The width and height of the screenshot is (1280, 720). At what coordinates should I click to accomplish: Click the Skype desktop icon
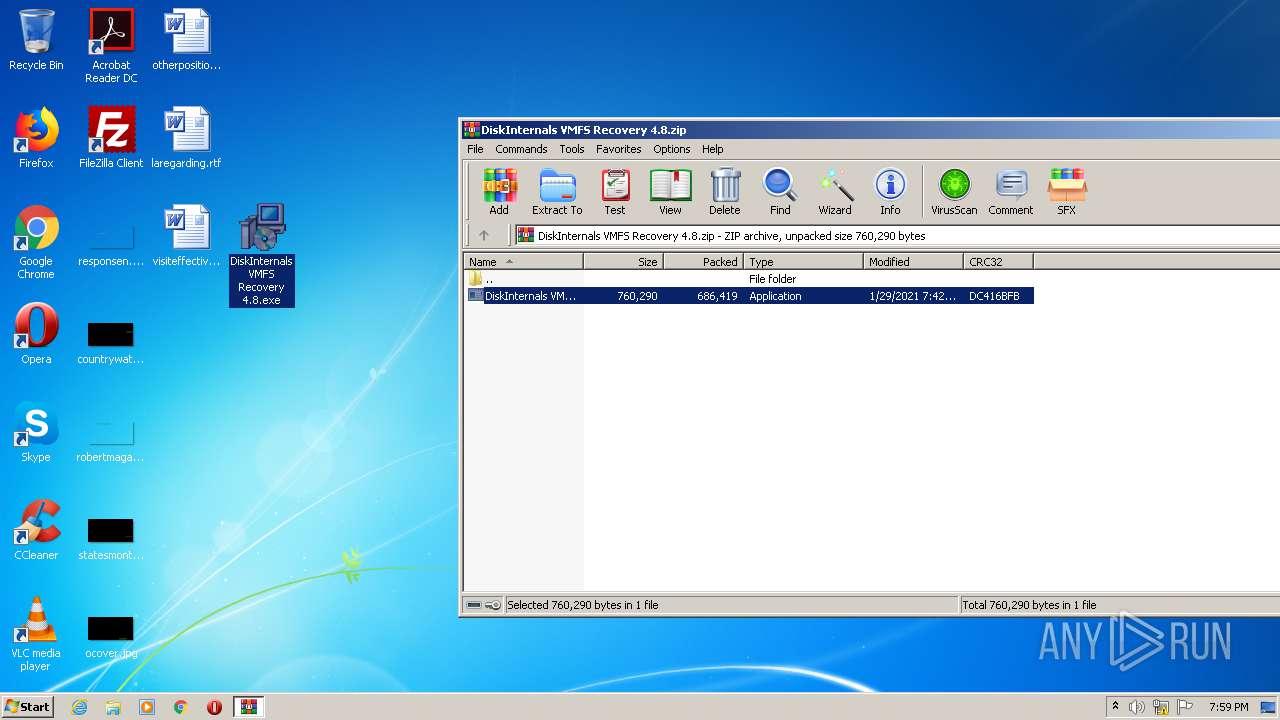36,432
